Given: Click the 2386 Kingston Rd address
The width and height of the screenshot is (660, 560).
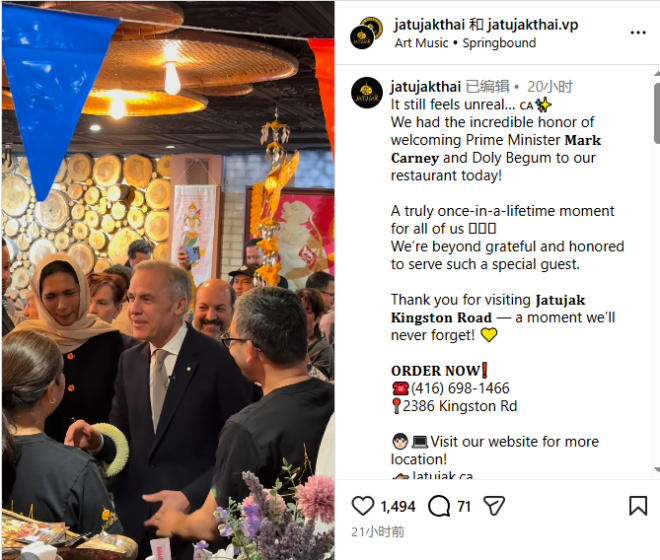Looking at the screenshot, I should point(460,406).
